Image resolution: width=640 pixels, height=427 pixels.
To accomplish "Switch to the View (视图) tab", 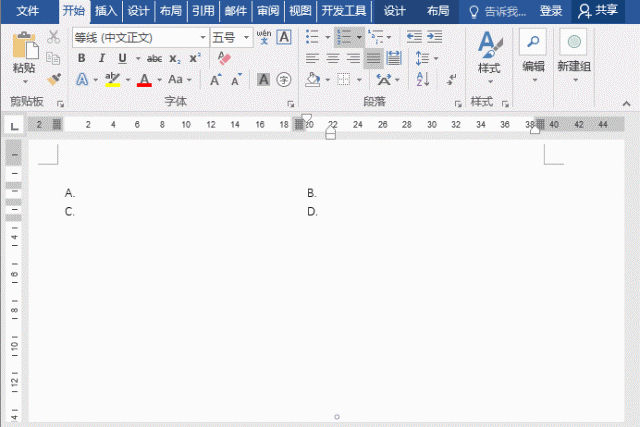I will (300, 11).
